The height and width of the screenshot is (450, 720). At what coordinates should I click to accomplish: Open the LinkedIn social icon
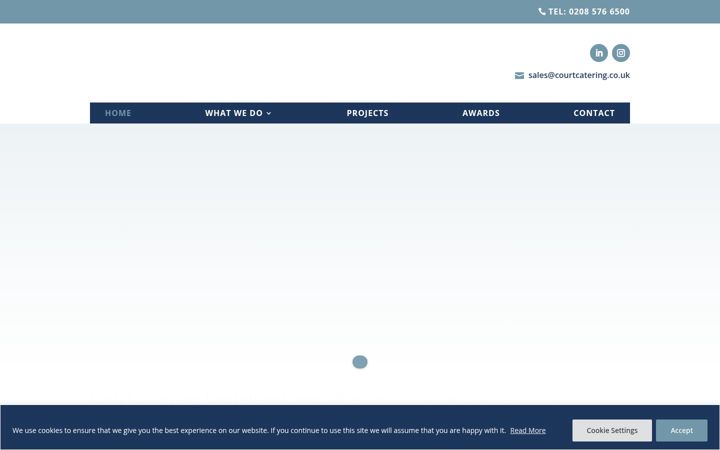click(599, 53)
